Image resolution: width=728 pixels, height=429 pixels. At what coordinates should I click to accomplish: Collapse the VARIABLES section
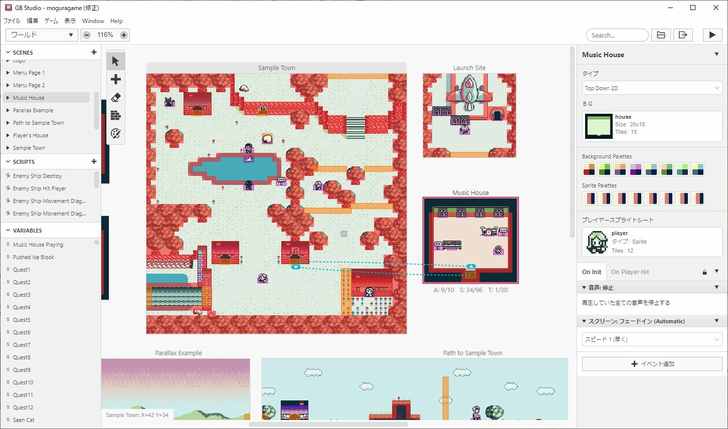[x=8, y=230]
